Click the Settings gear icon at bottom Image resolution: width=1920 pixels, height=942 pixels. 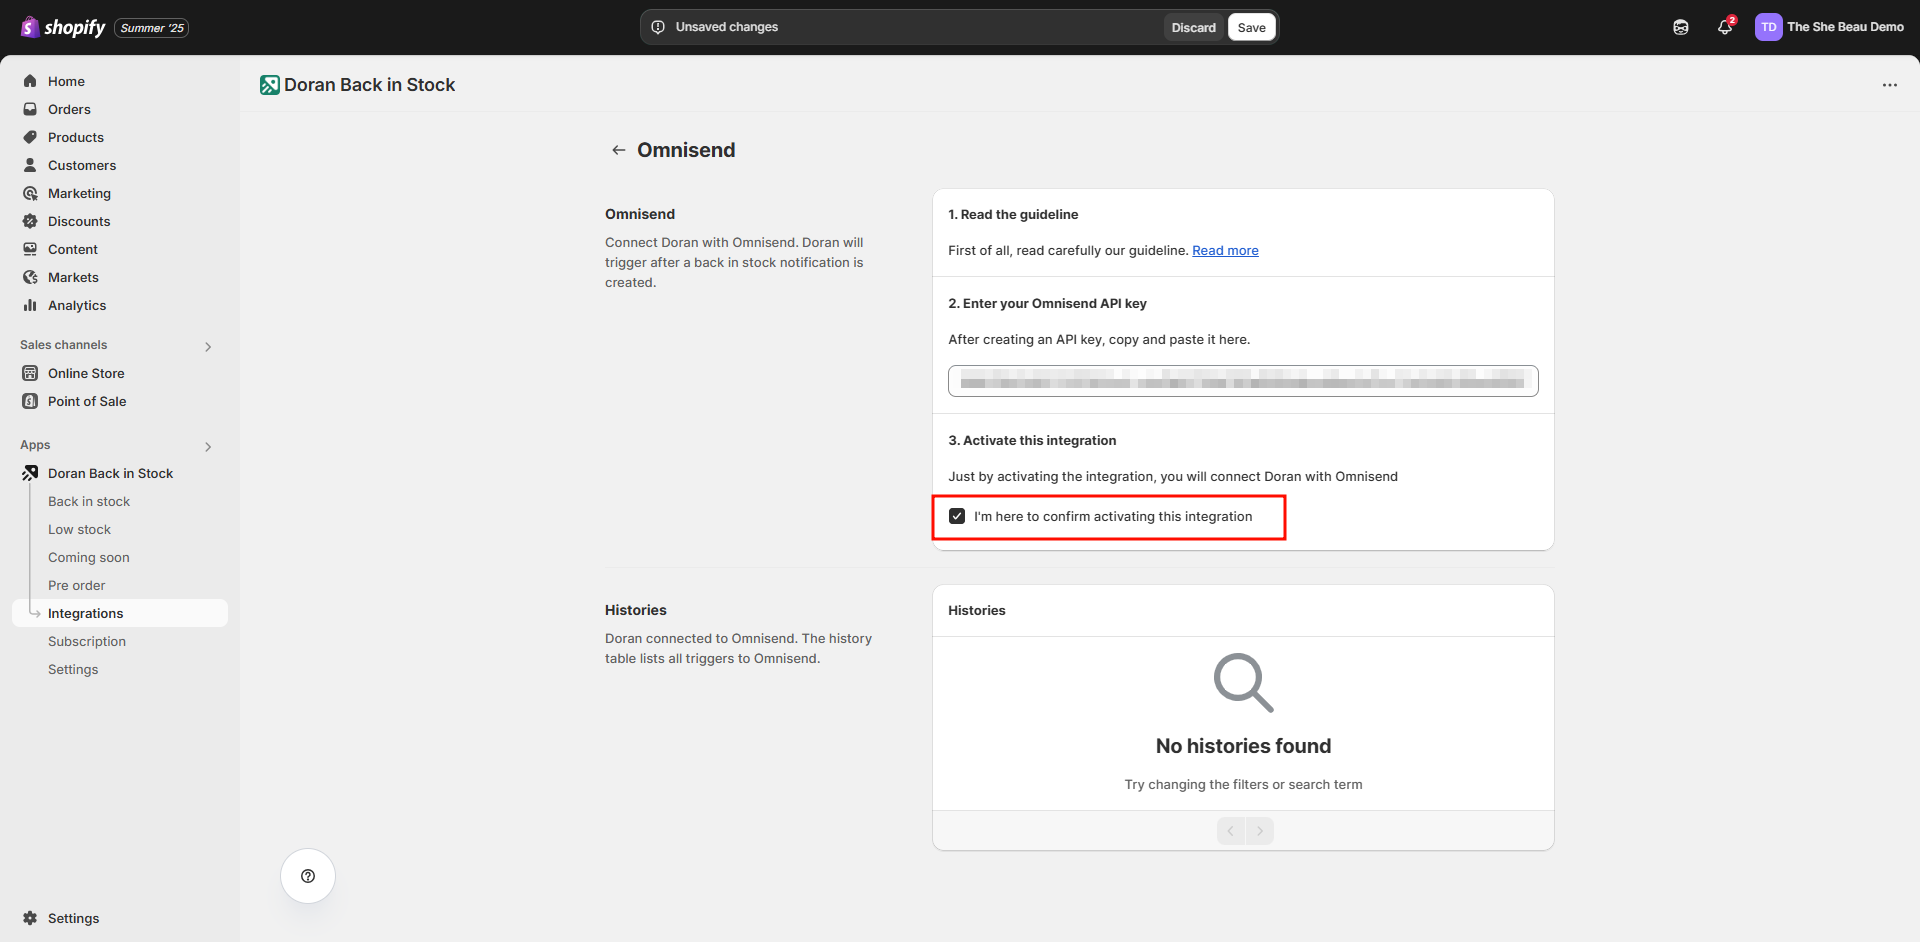(30, 918)
